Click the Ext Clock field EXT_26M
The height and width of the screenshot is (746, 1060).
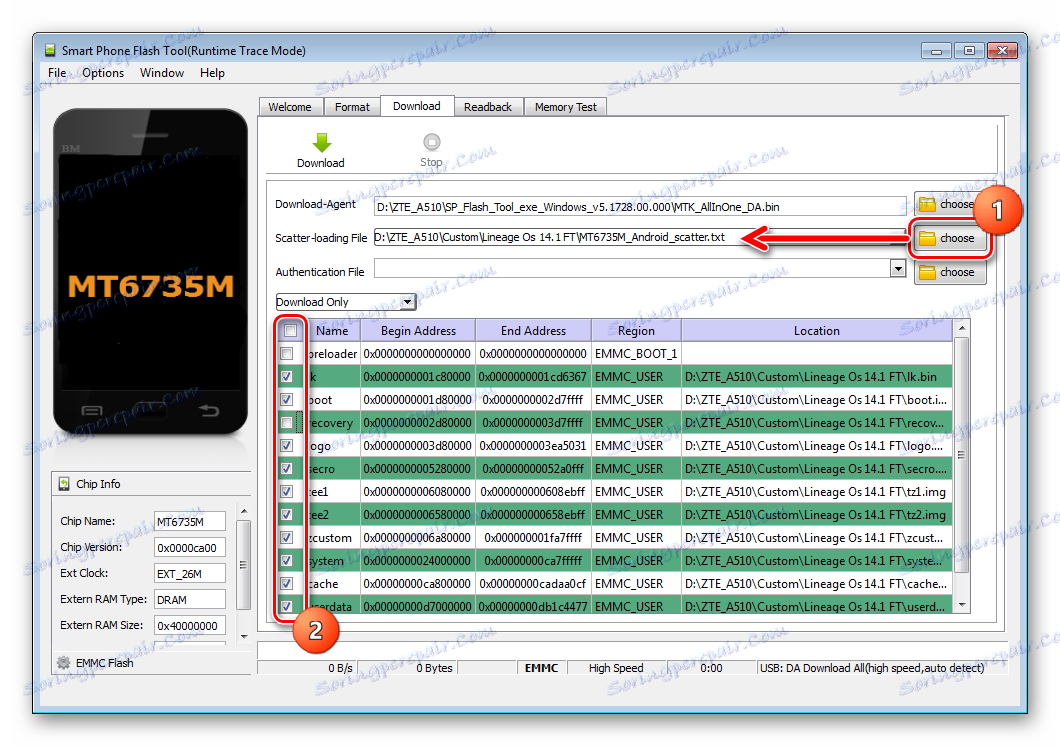[189, 574]
